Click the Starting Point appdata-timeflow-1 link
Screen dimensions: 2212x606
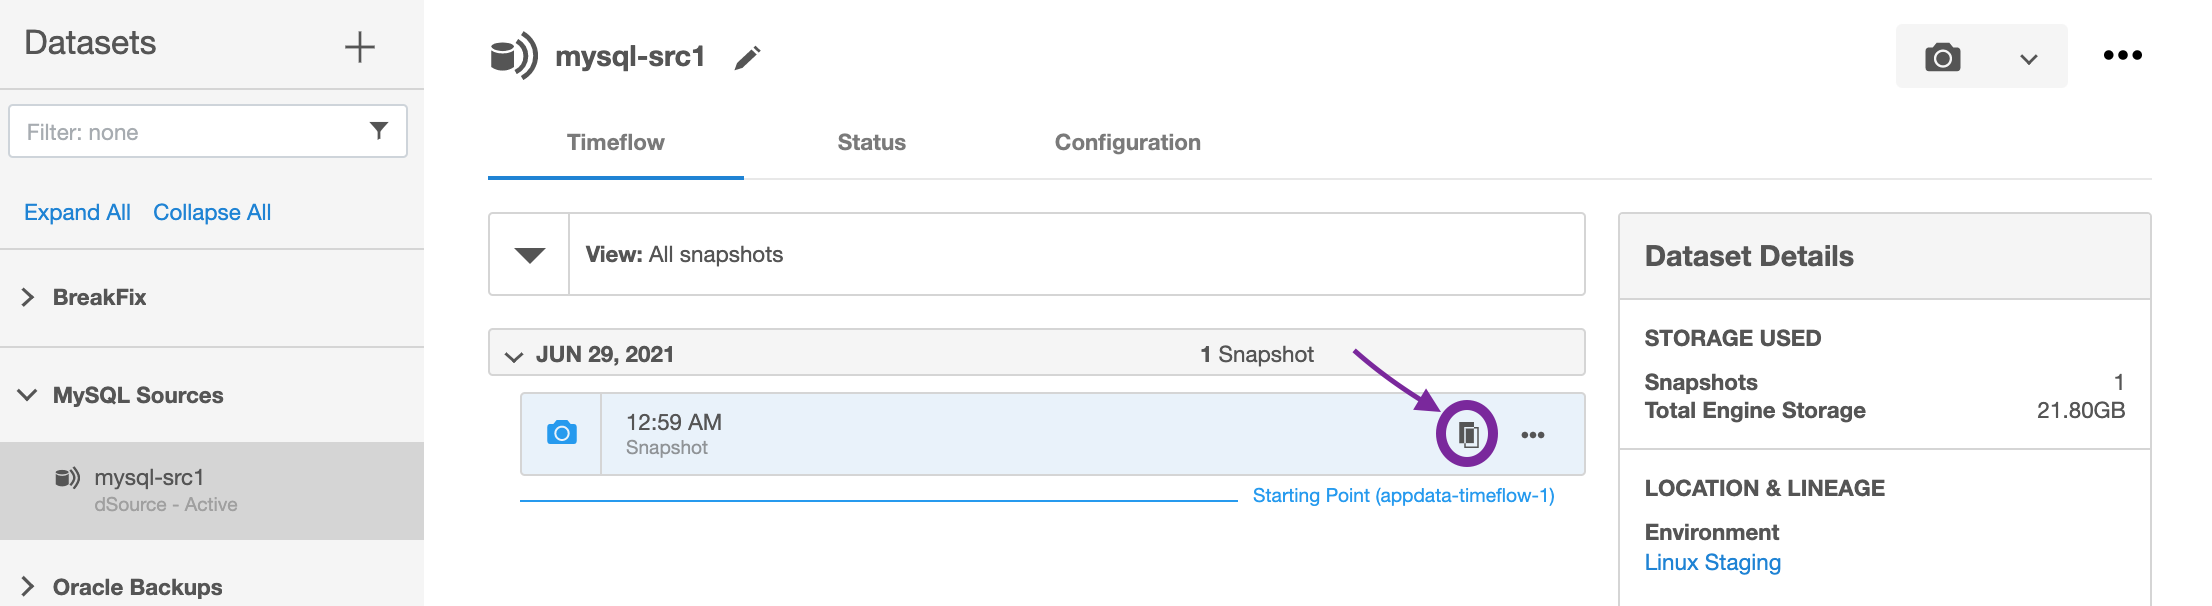click(1404, 494)
